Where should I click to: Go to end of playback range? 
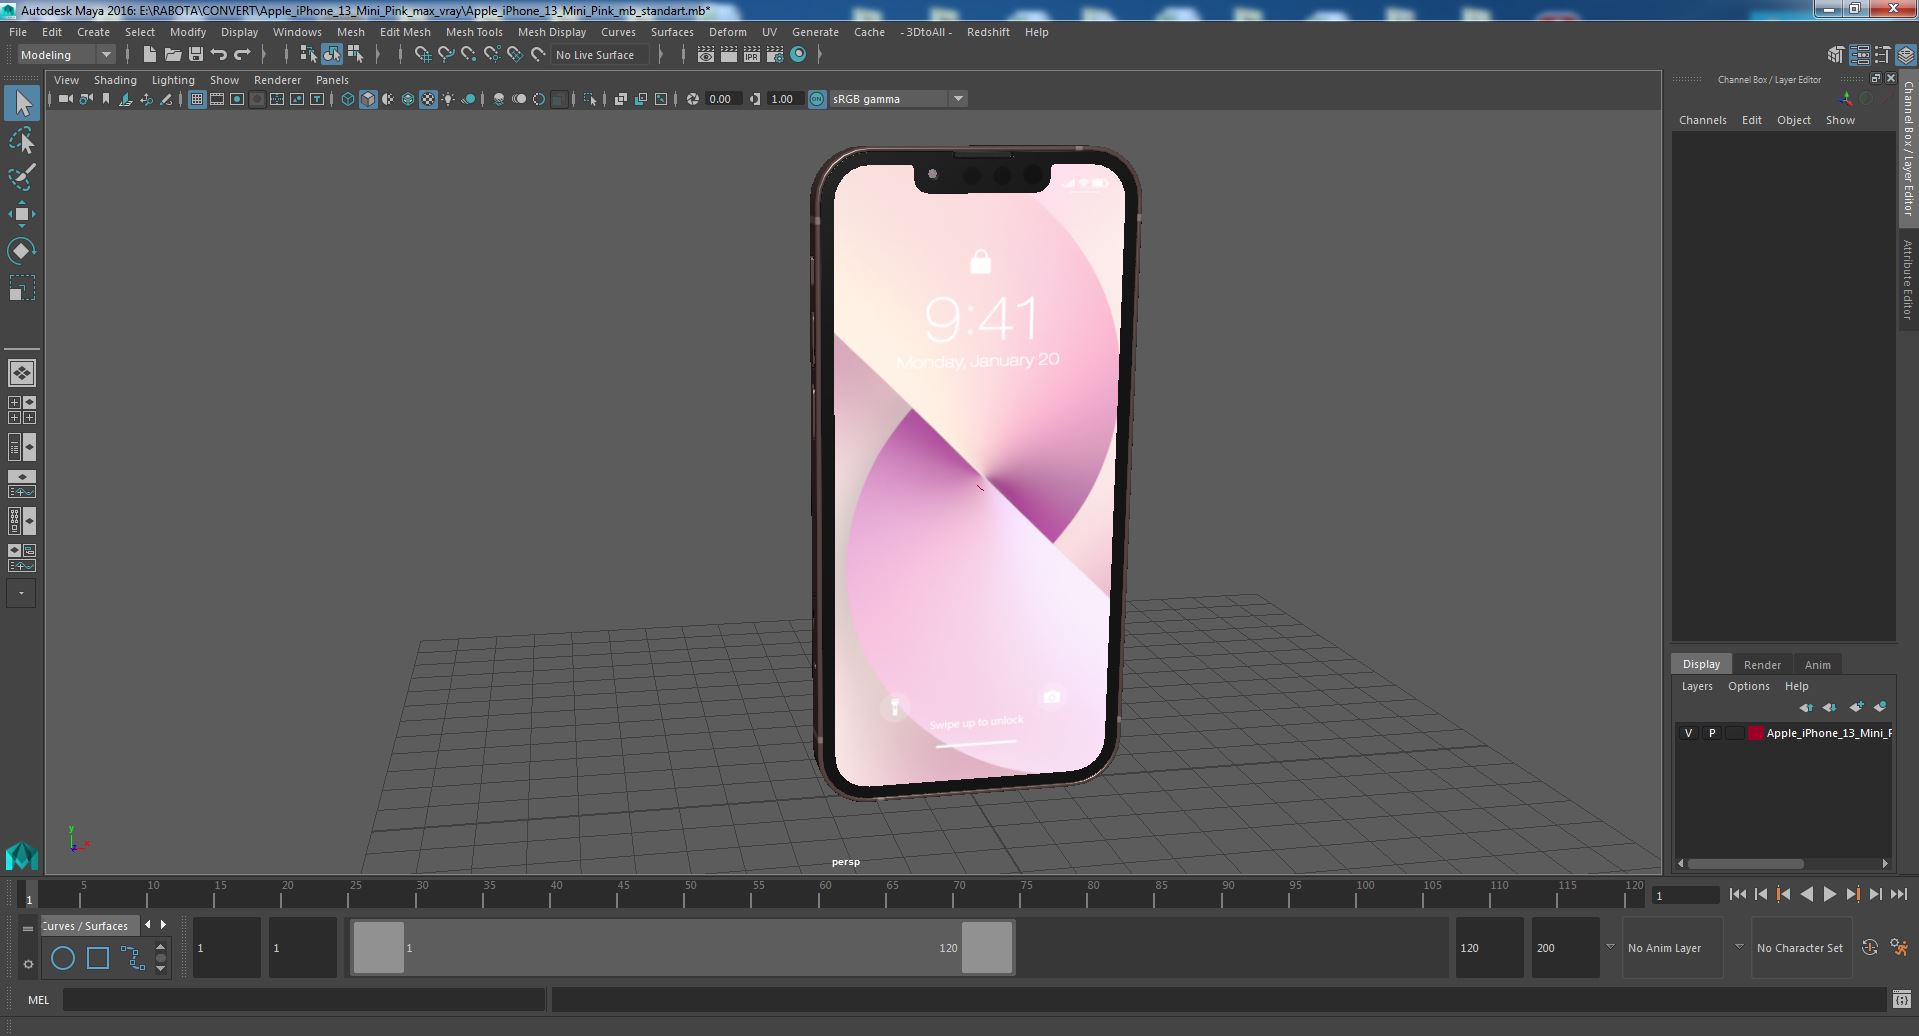(x=1899, y=895)
